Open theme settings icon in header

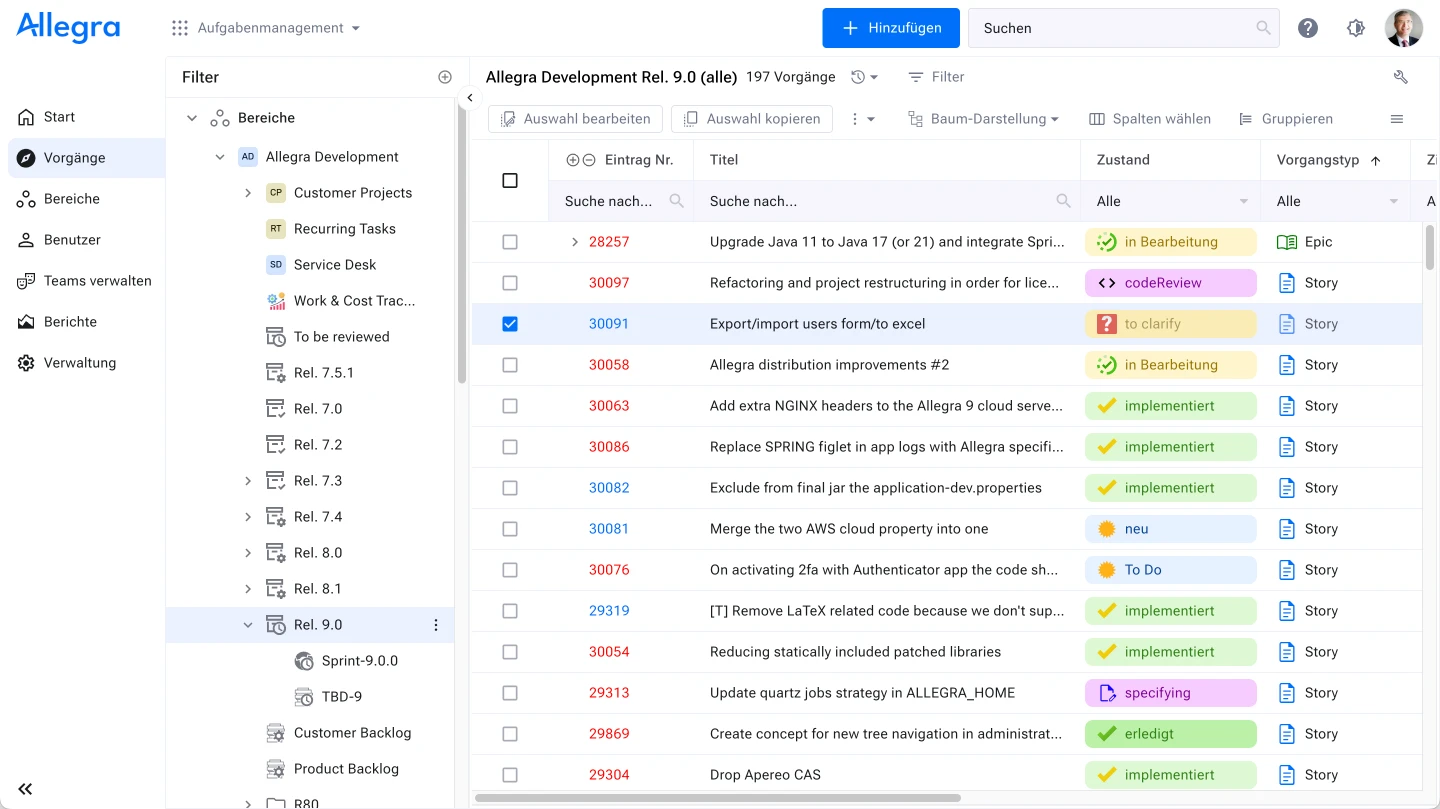(x=1356, y=28)
